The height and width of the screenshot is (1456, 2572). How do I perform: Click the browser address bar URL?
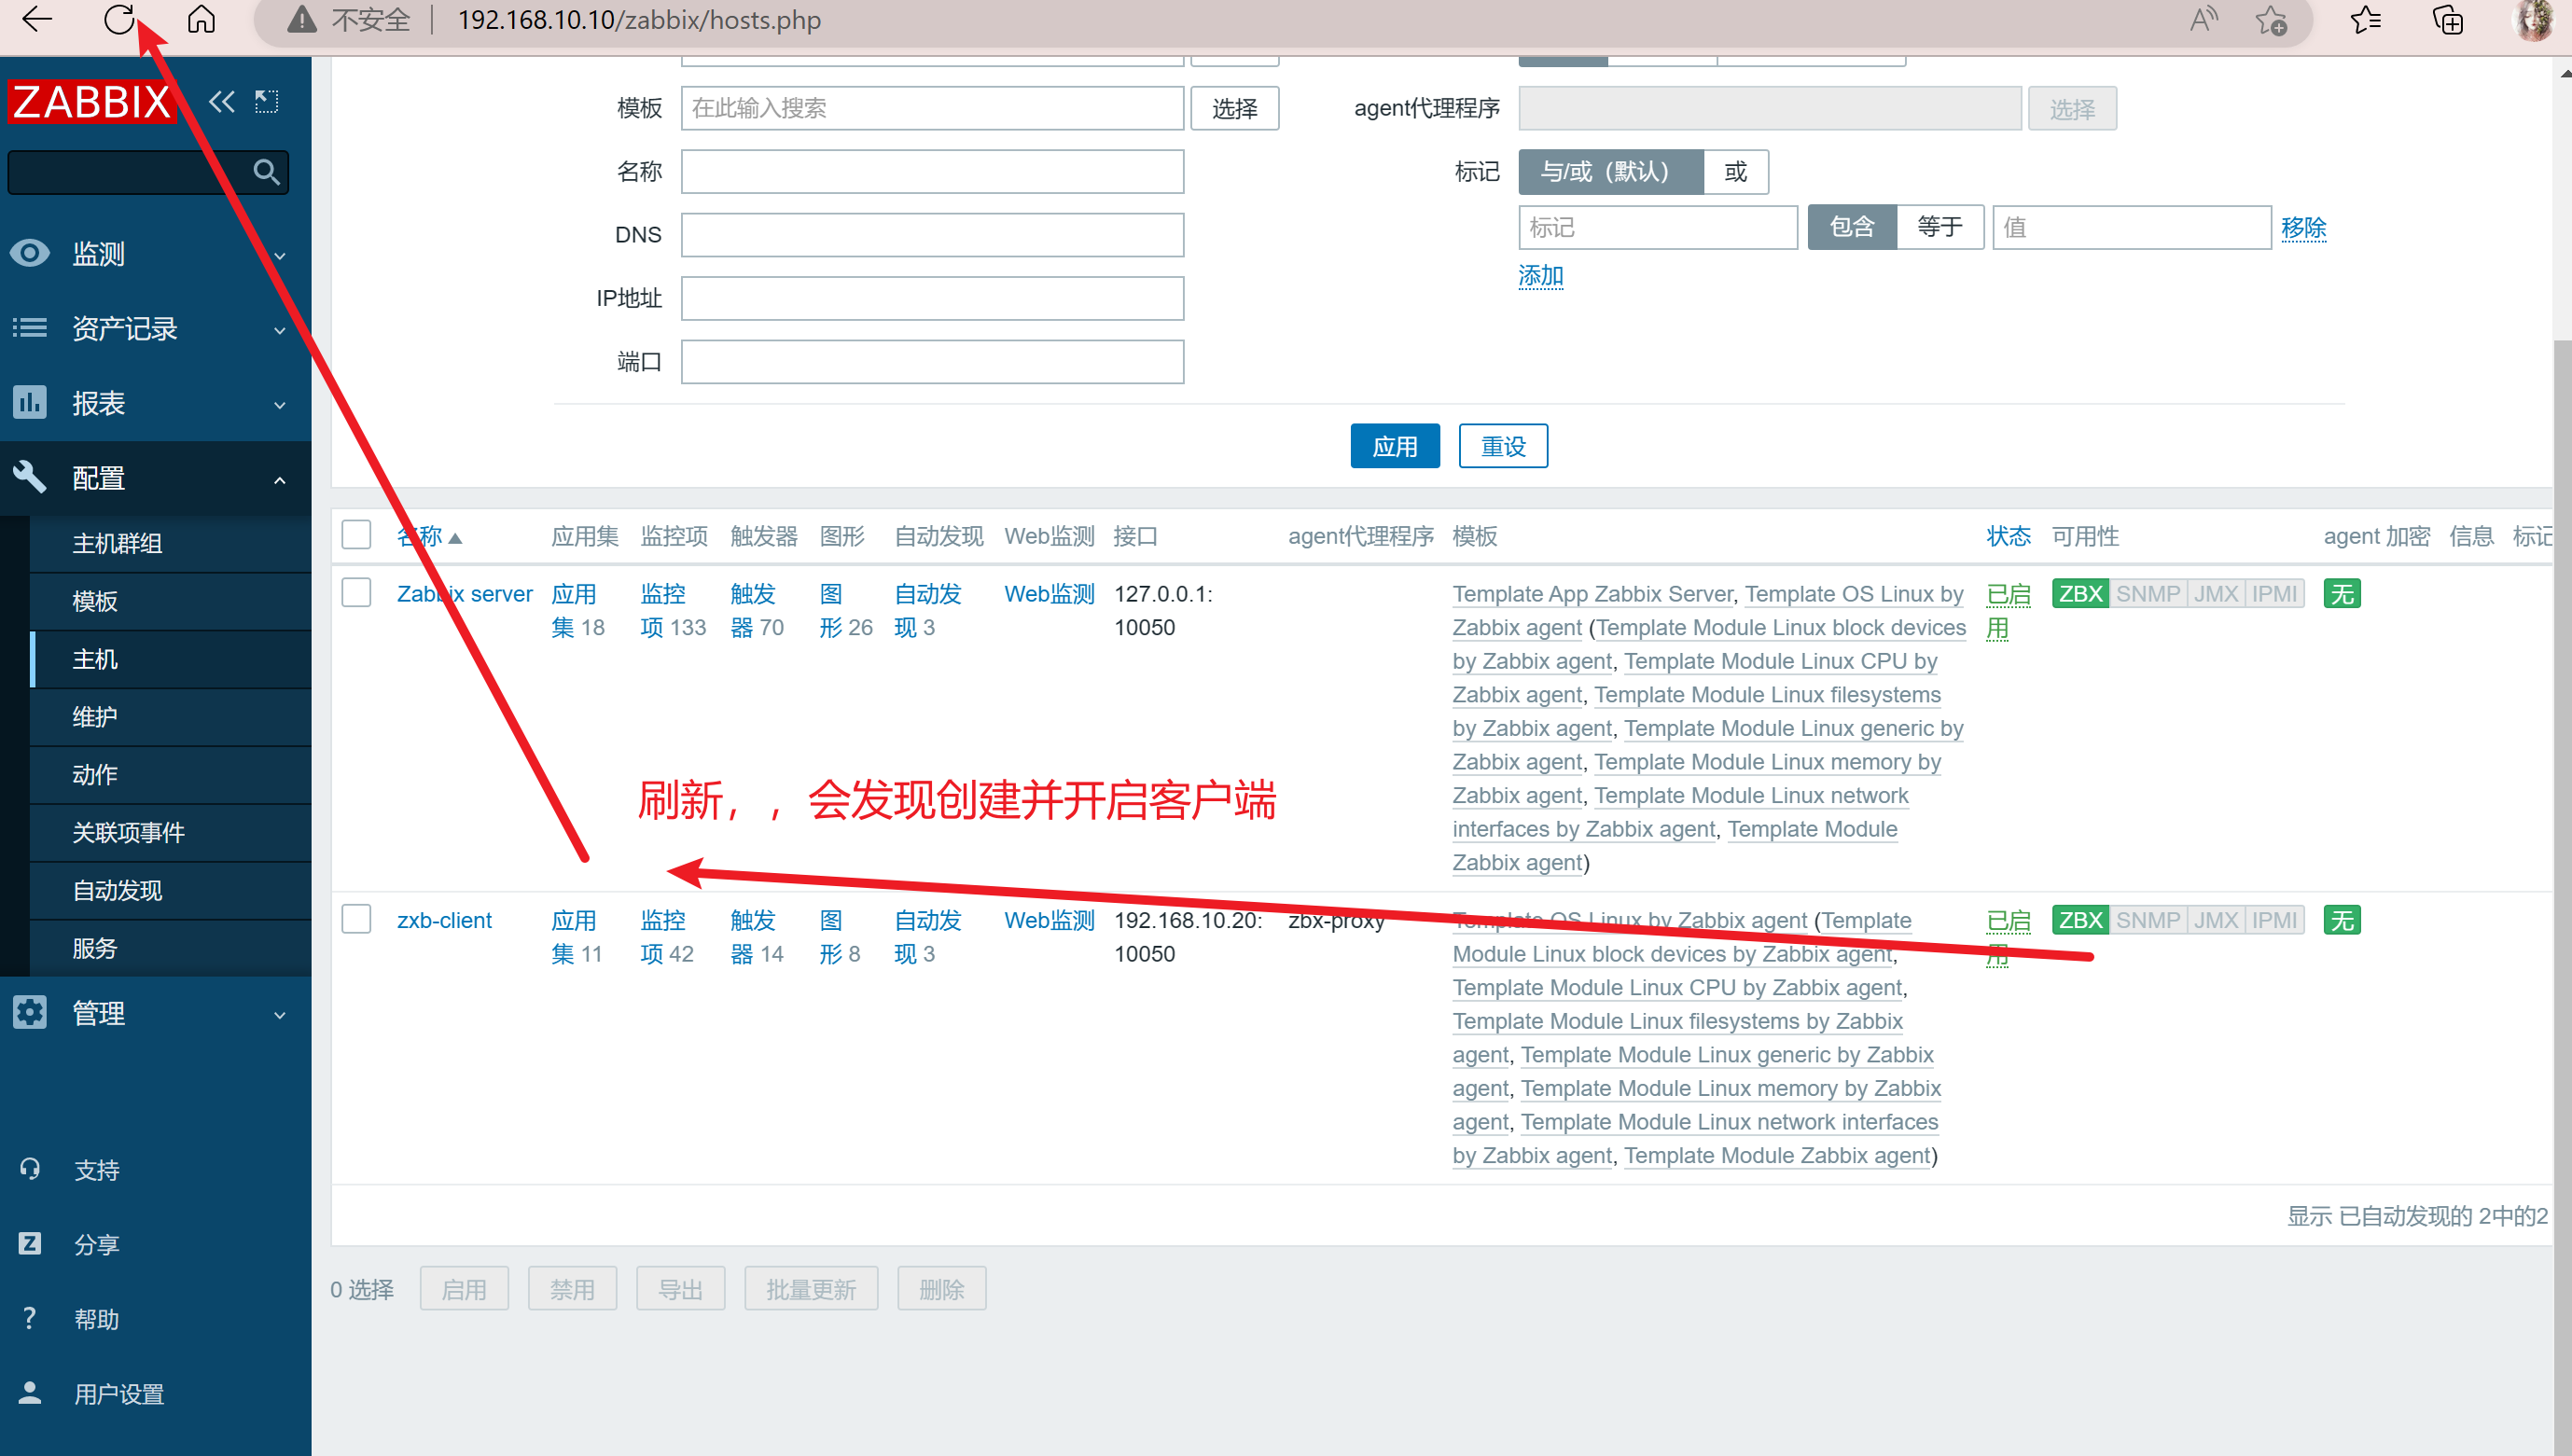click(x=639, y=20)
